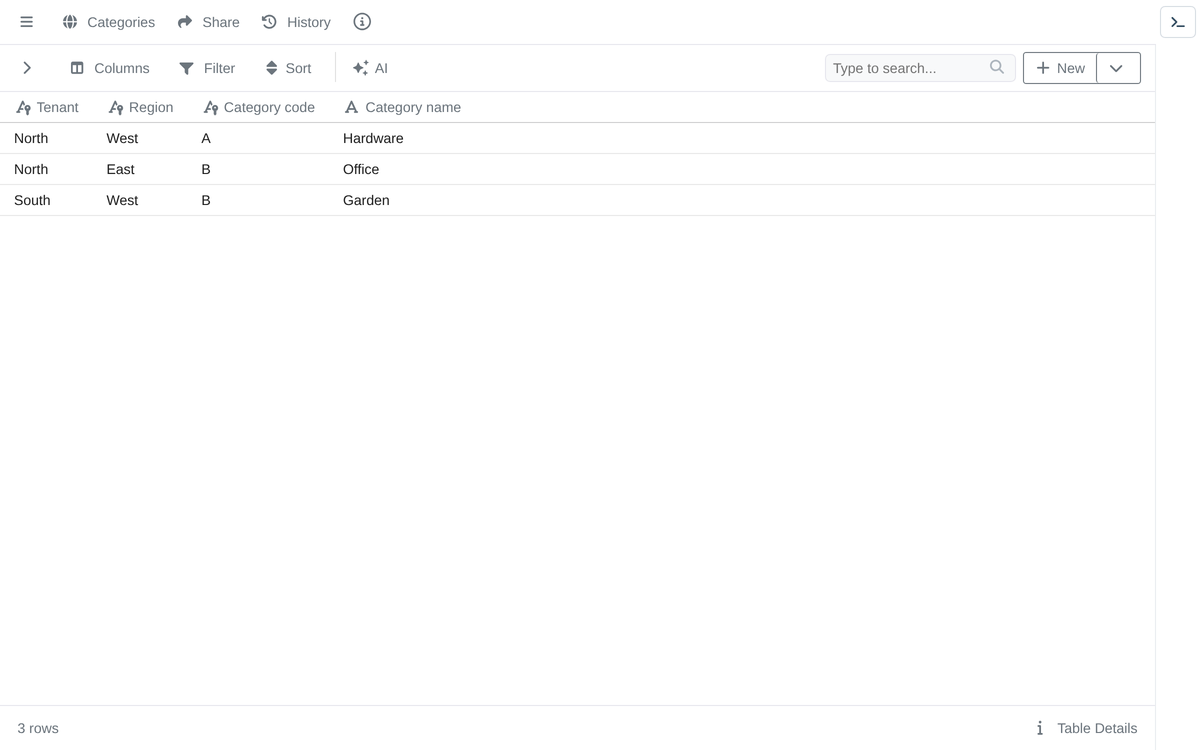
Task: Click the Categories globe icon
Action: [x=70, y=22]
